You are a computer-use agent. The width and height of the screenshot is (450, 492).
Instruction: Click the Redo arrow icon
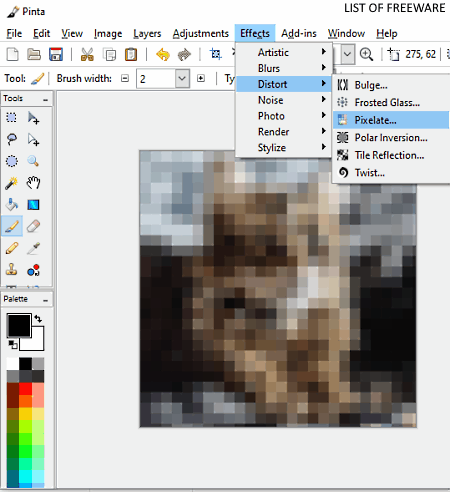point(184,54)
